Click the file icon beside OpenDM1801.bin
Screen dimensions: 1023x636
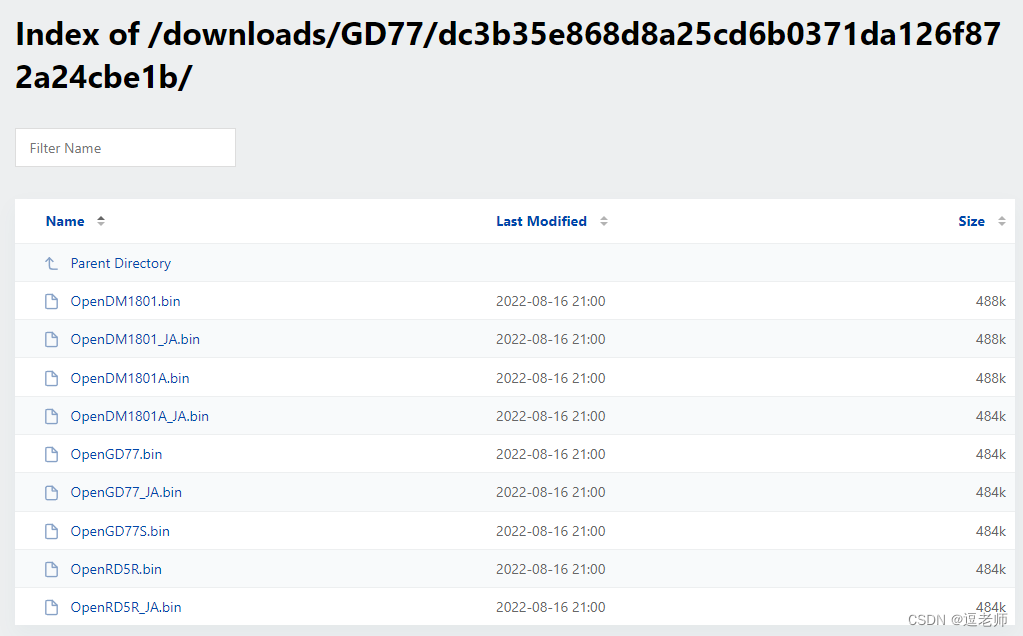click(x=52, y=301)
